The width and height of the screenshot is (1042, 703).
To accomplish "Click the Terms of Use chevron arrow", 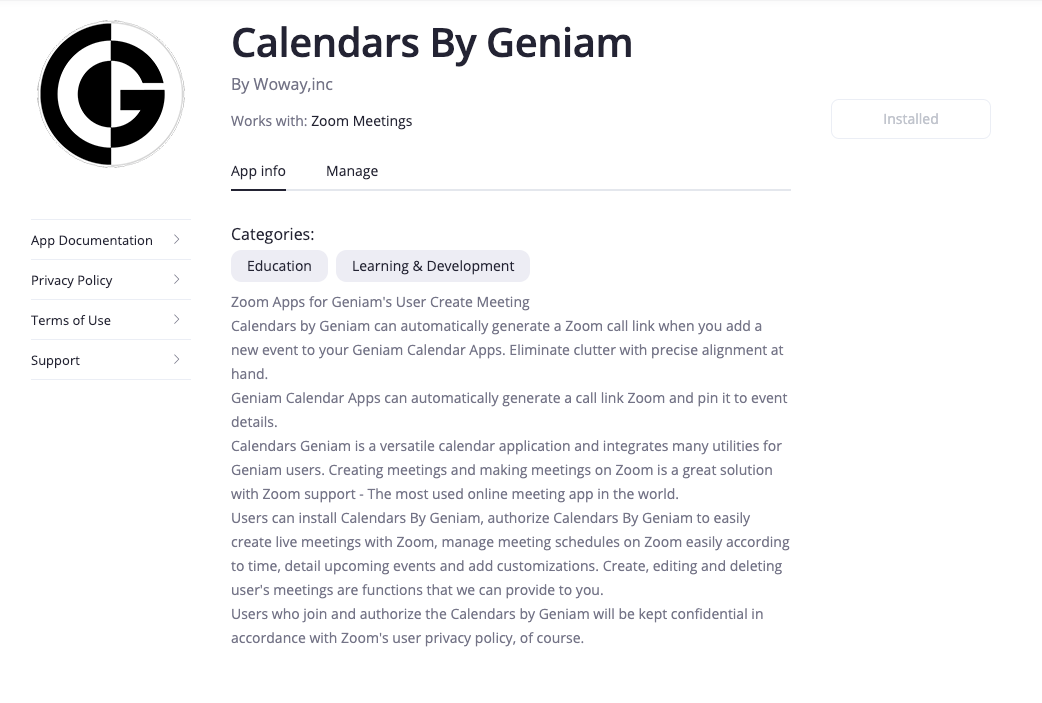I will [x=176, y=319].
